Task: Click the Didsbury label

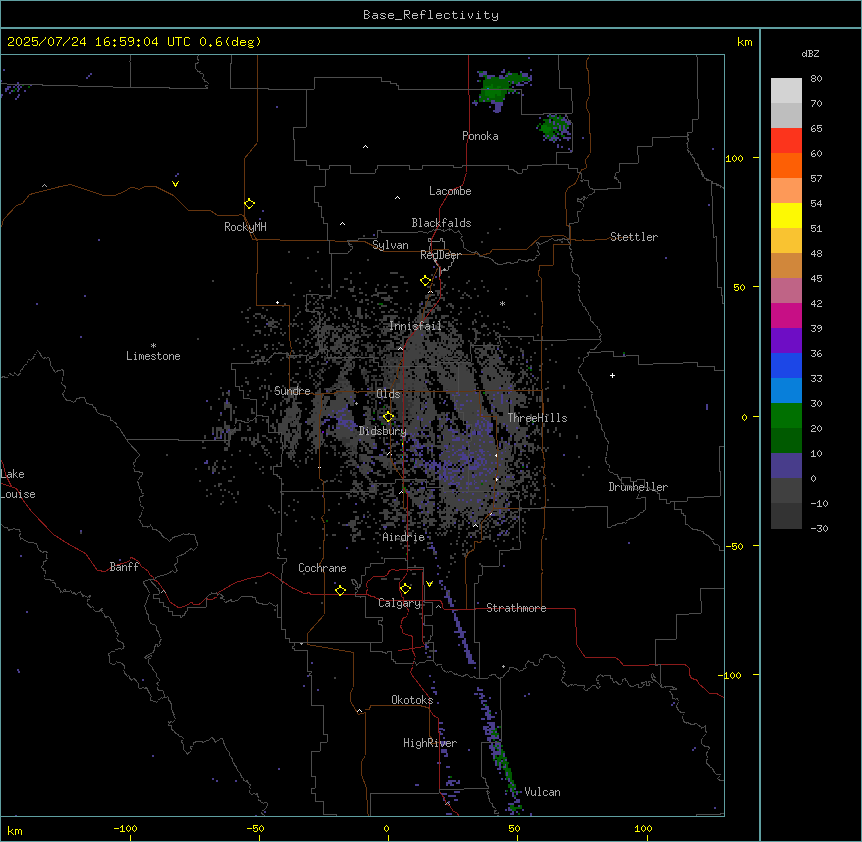Action: click(383, 431)
